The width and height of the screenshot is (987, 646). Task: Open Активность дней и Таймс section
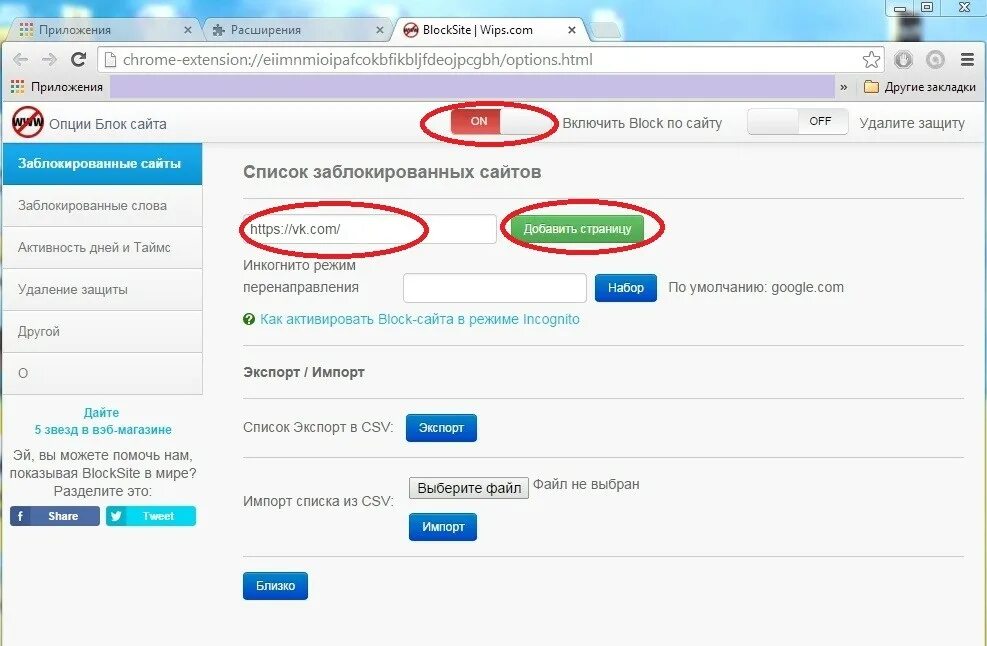click(x=103, y=247)
